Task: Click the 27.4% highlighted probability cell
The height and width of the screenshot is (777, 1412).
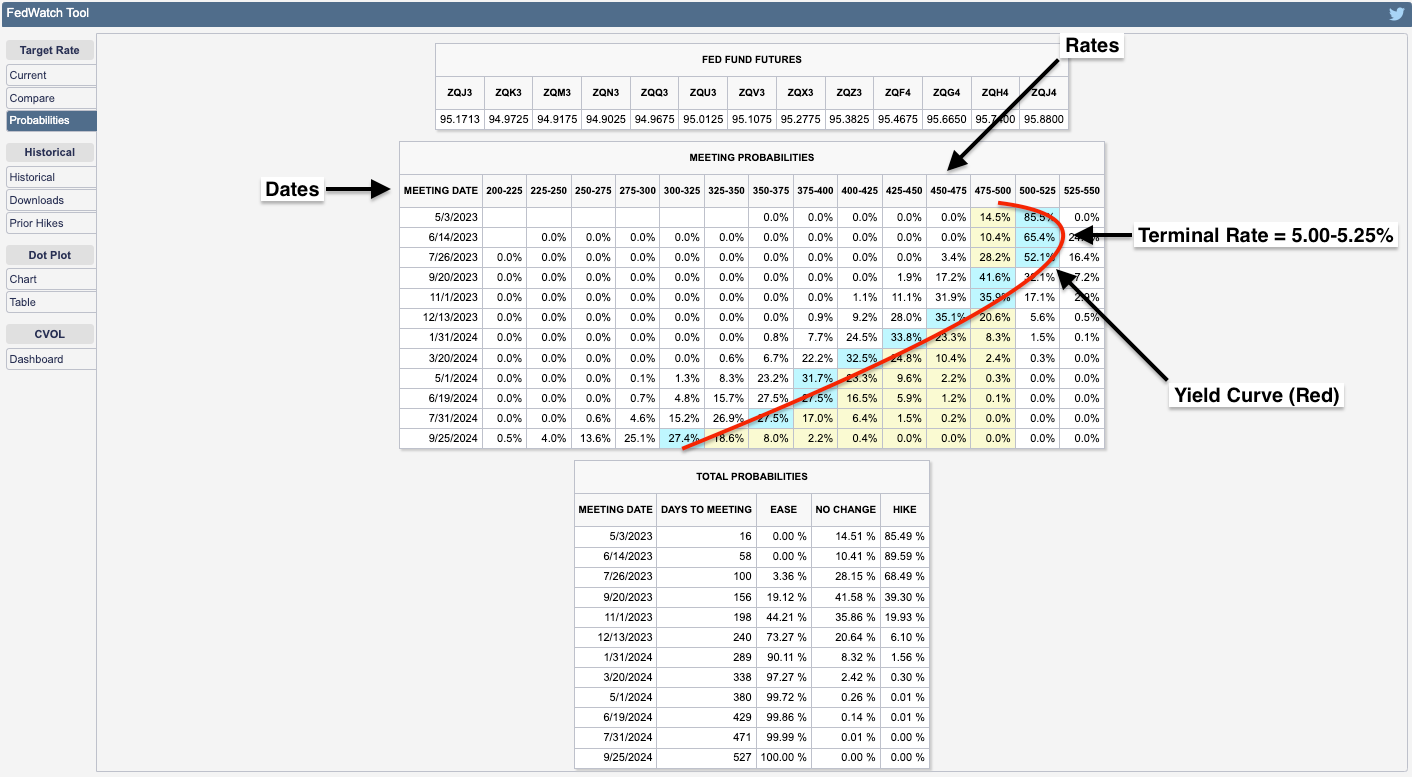Action: click(682, 438)
